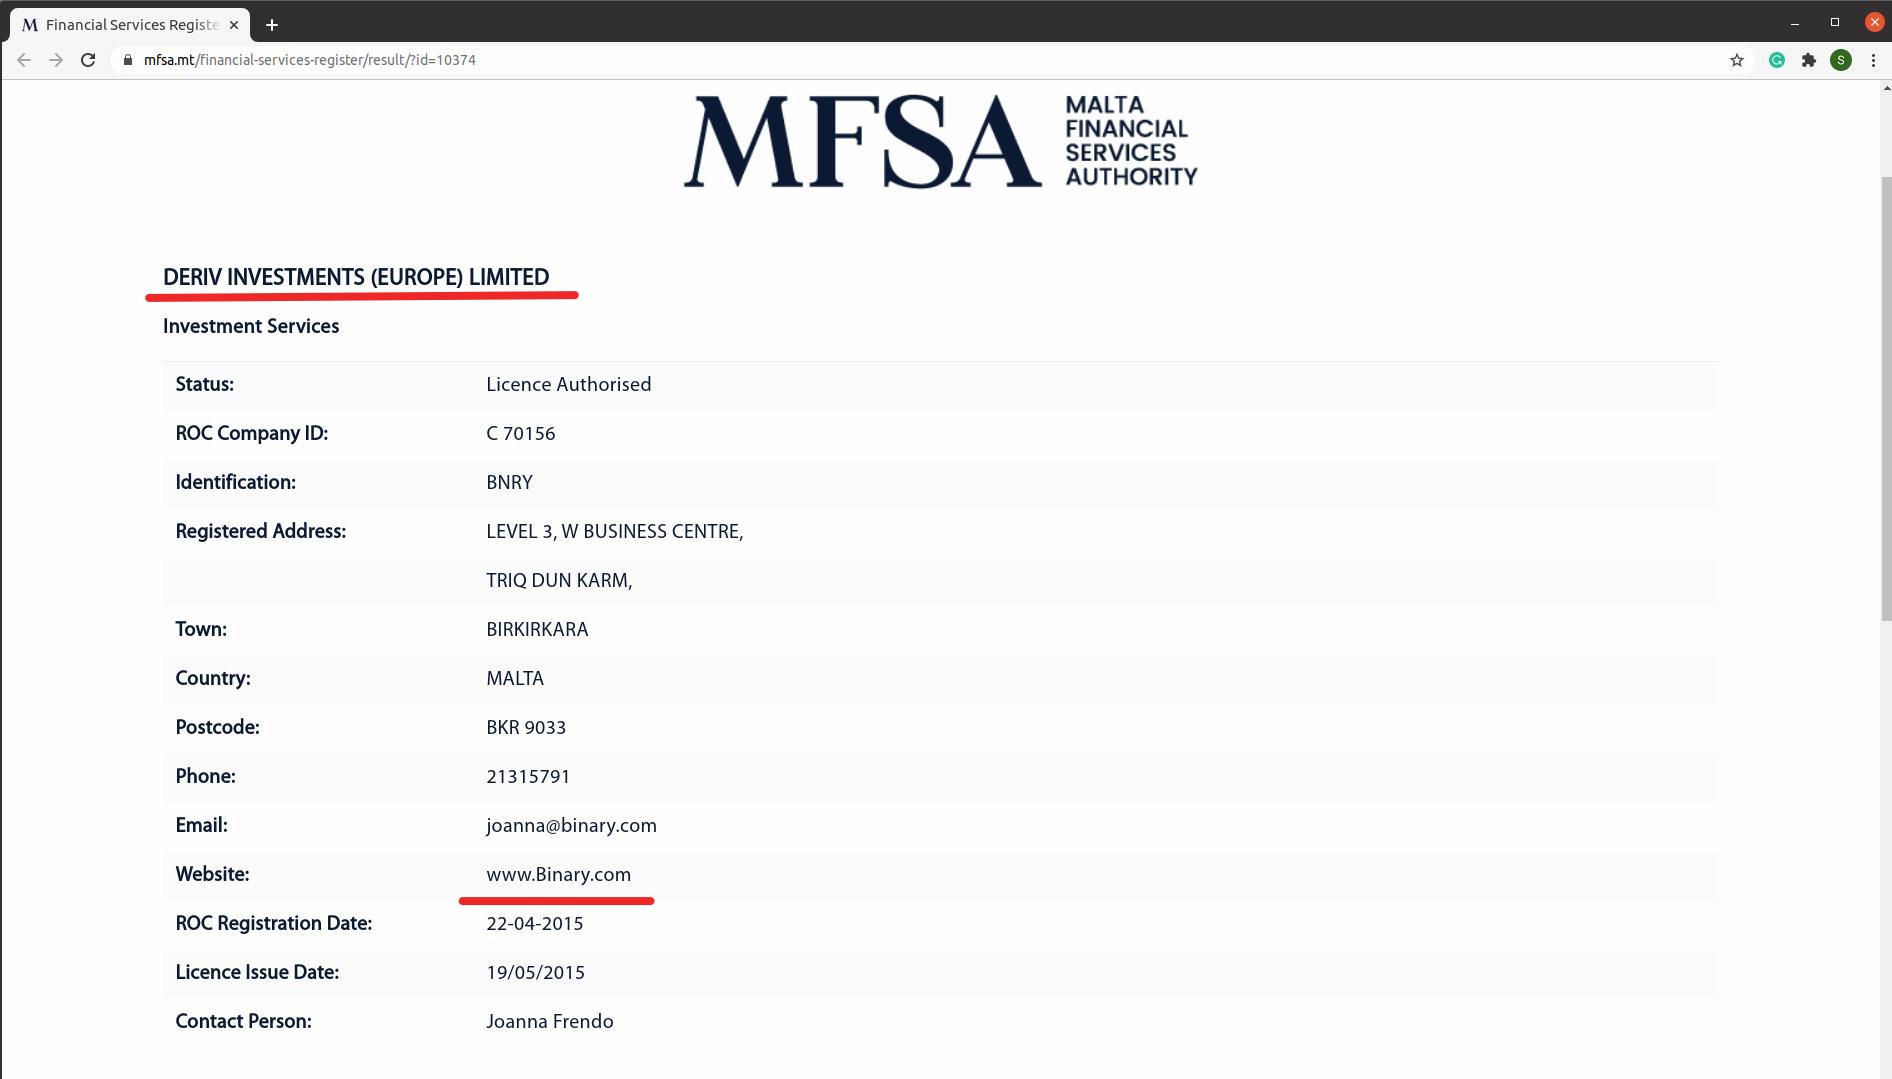Click the Licence Issue Date: label
The height and width of the screenshot is (1079, 1892).
[257, 973]
